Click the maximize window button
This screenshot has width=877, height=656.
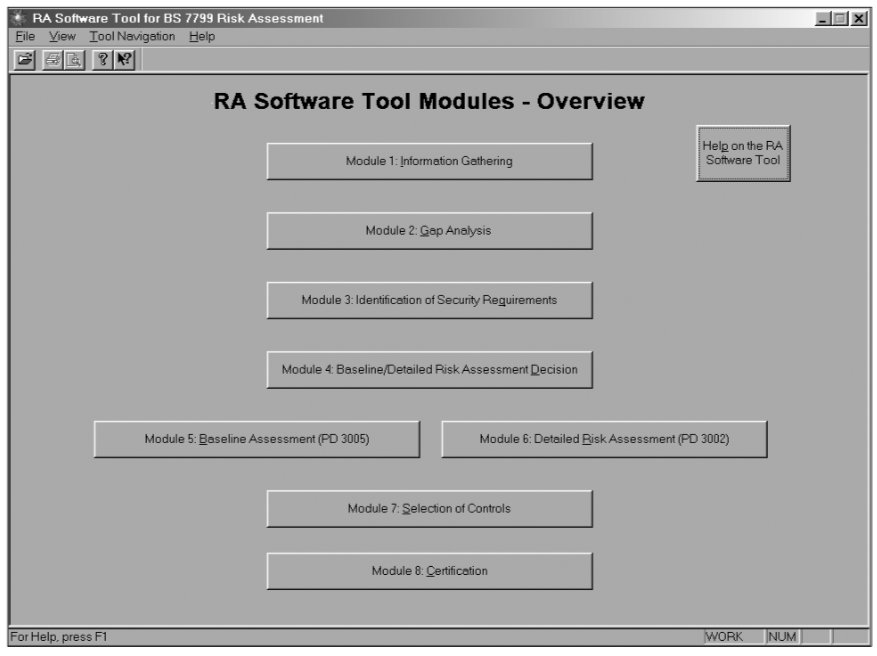point(840,18)
